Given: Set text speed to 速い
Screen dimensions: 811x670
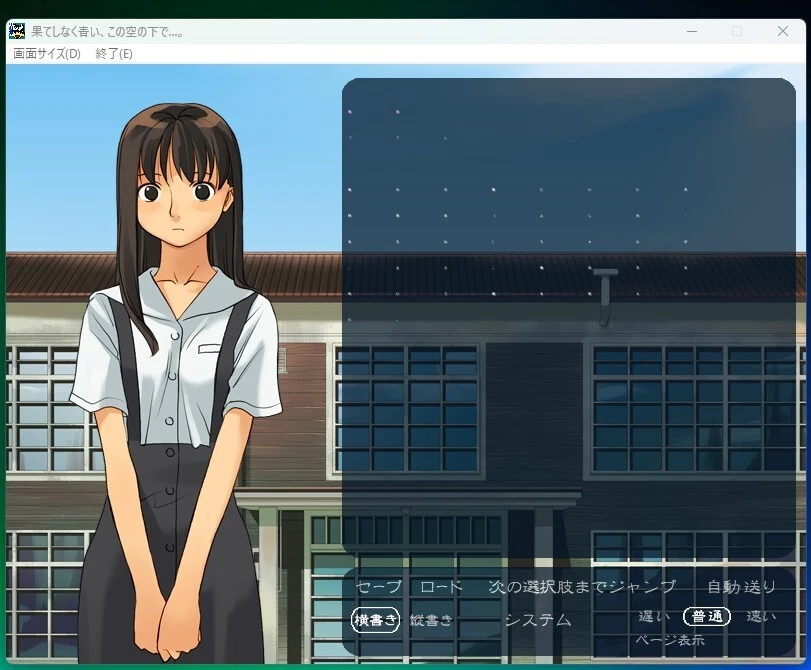Looking at the screenshot, I should click(761, 616).
